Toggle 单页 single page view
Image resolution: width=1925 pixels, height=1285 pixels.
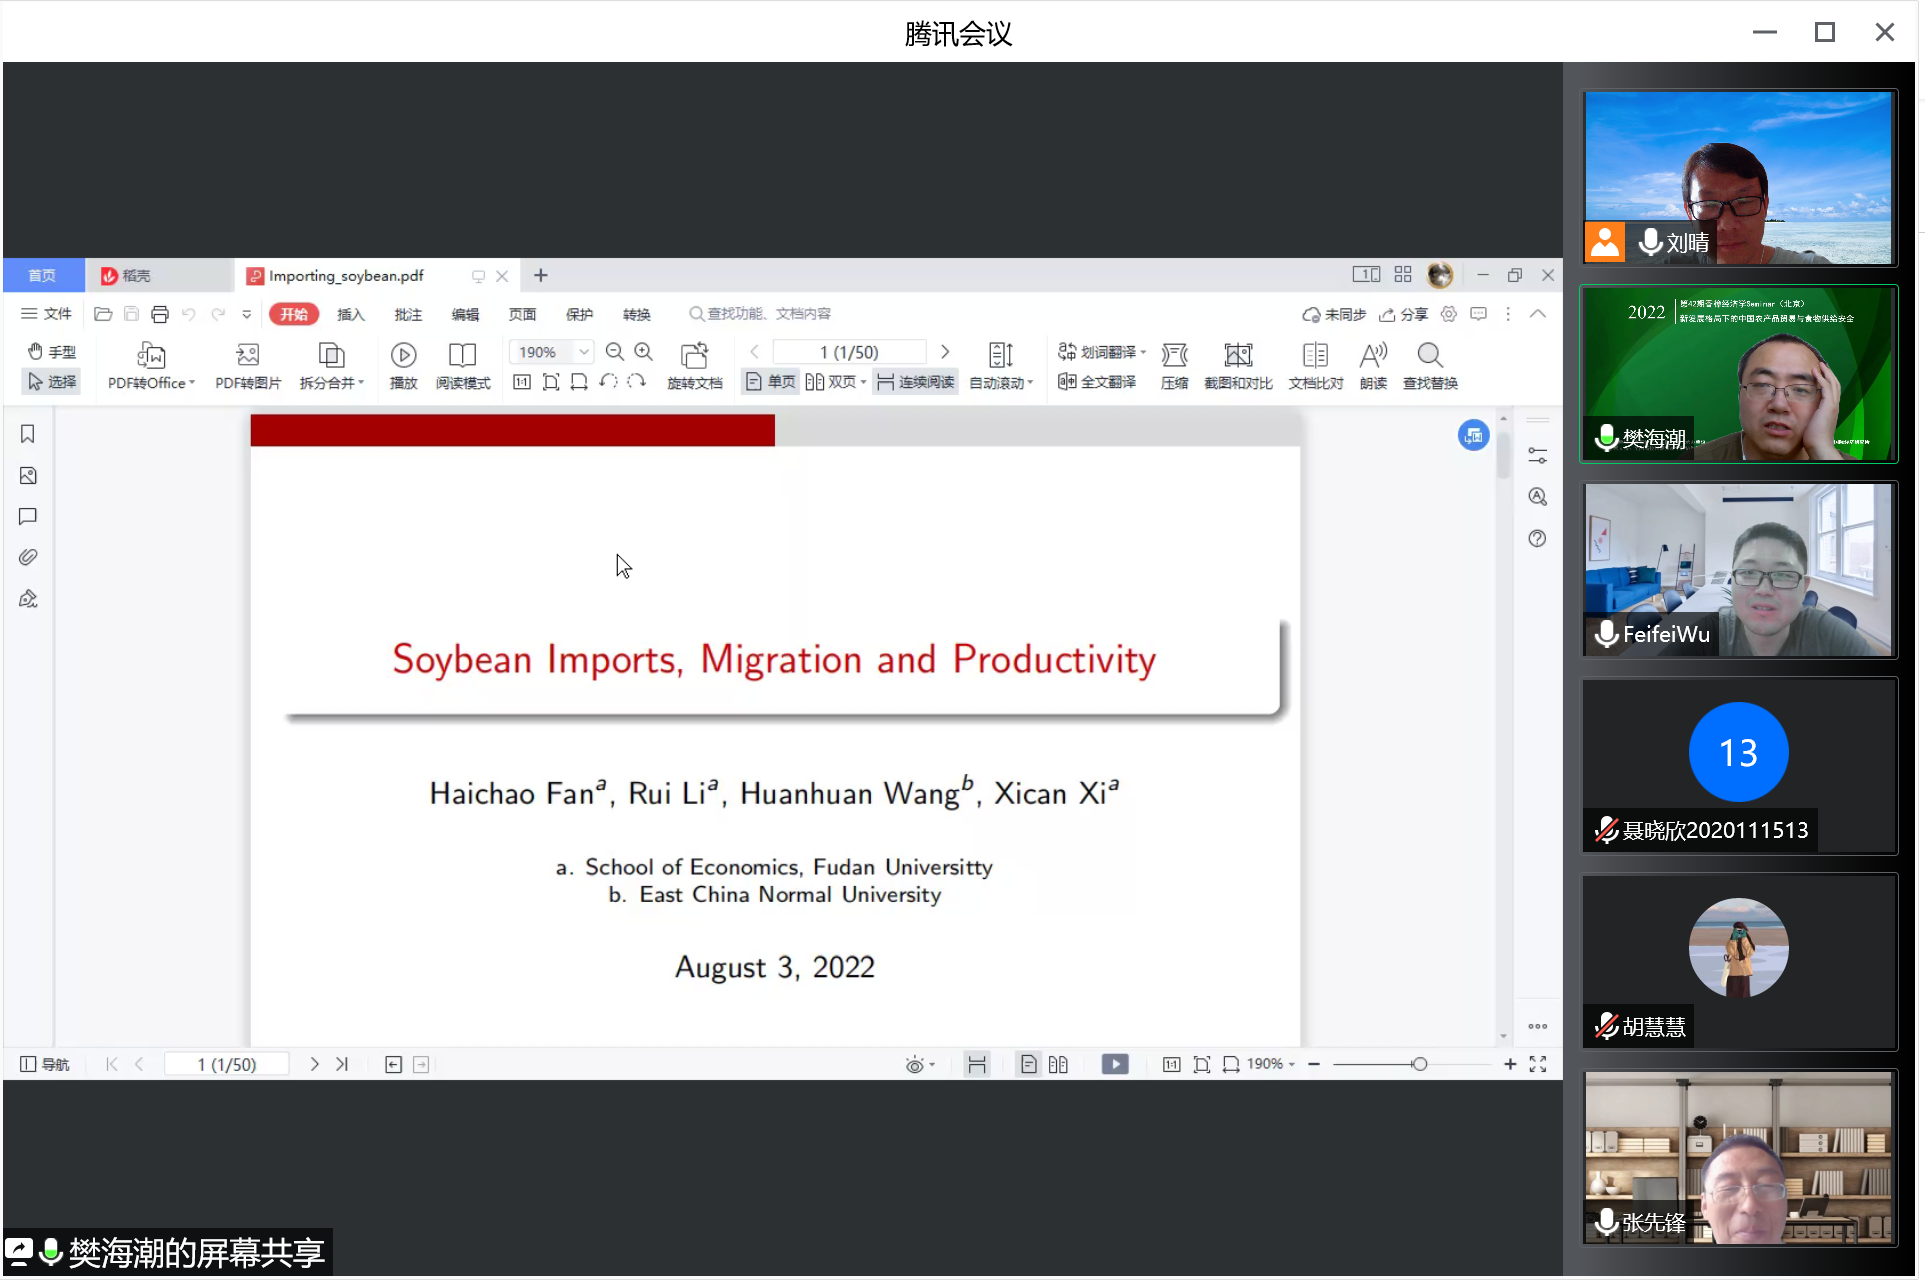pos(771,382)
